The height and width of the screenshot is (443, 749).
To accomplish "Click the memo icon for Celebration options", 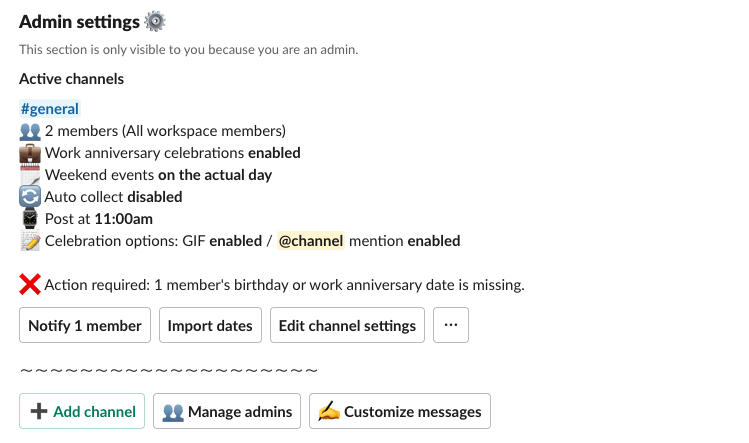I will [x=30, y=241].
